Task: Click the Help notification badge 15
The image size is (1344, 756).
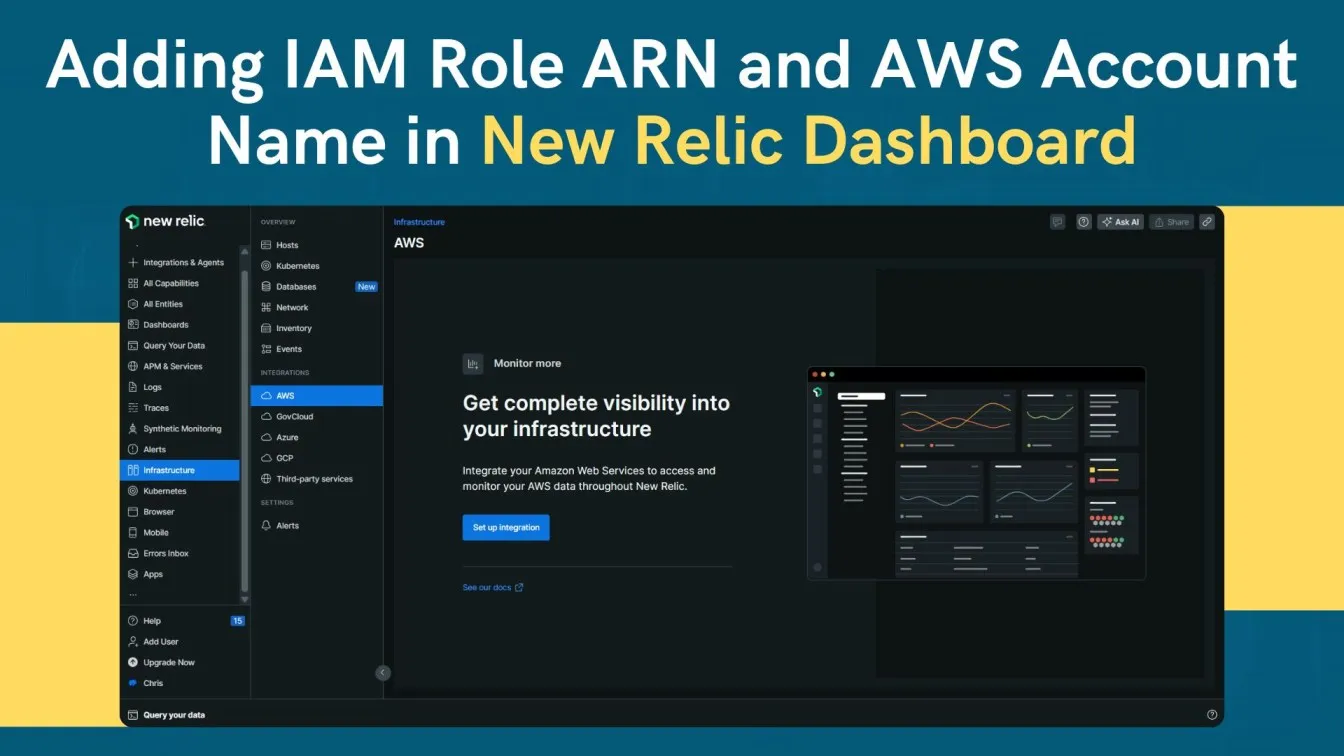Action: (x=238, y=621)
